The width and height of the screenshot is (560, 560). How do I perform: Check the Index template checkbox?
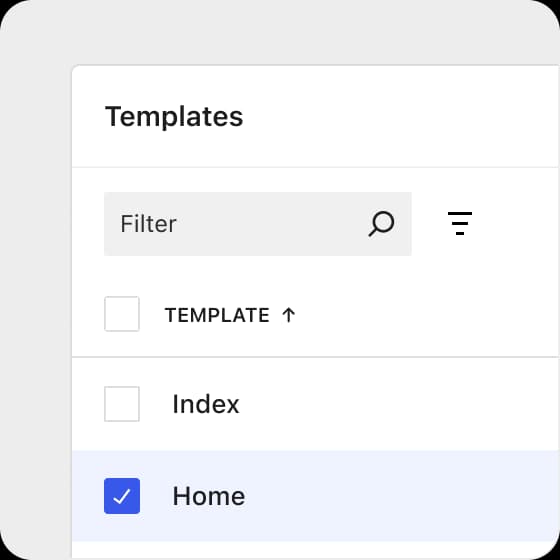pyautogui.click(x=122, y=404)
